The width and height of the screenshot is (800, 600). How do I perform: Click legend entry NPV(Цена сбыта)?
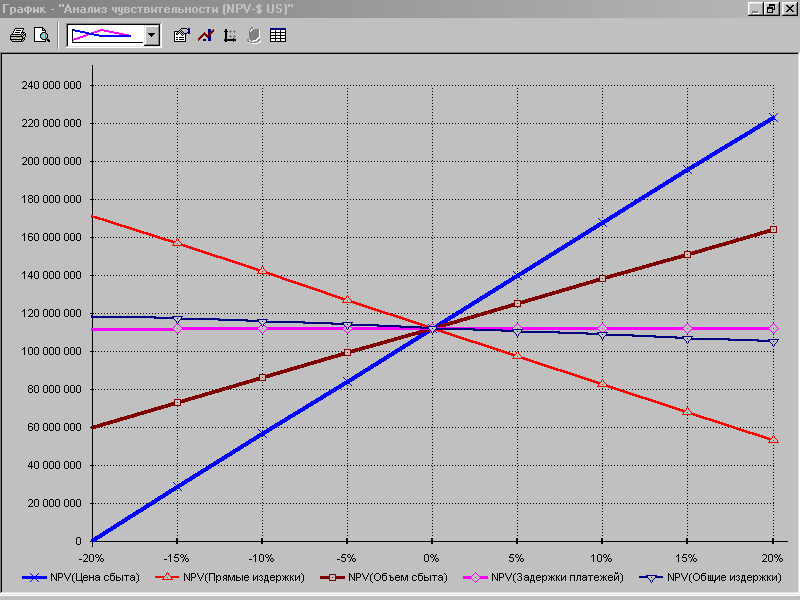tap(81, 577)
